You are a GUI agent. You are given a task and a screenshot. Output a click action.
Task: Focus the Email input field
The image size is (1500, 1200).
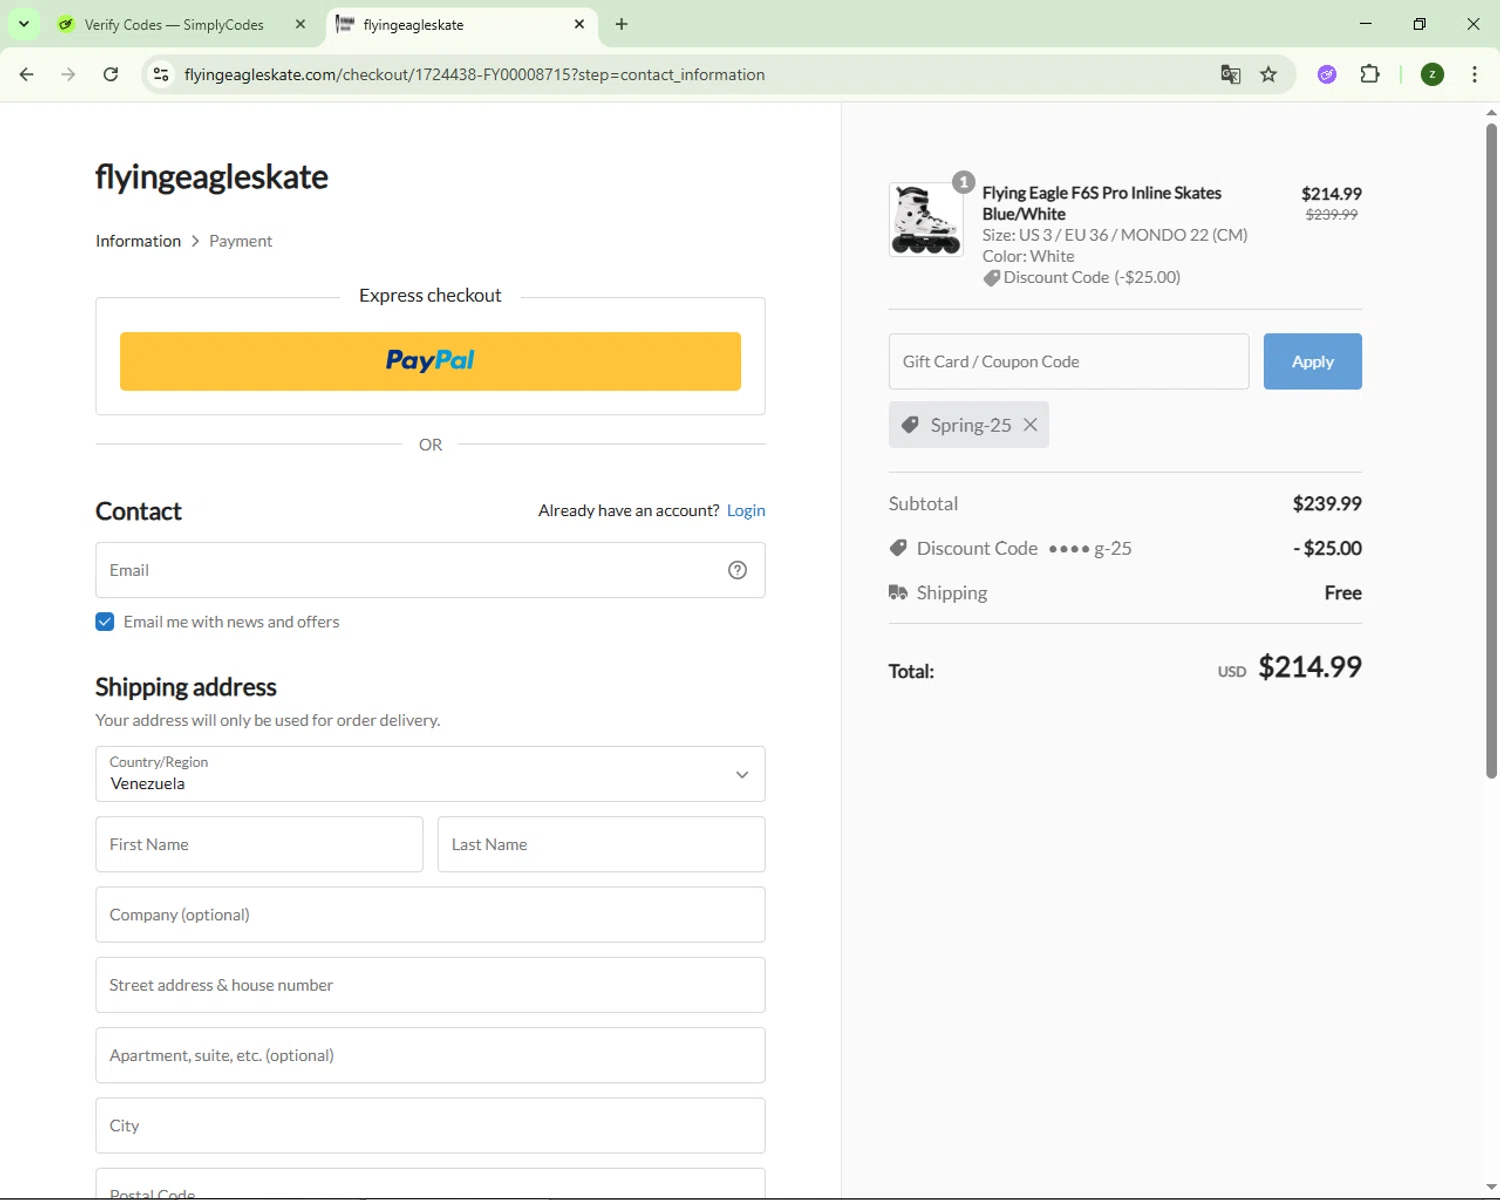pyautogui.click(x=430, y=570)
